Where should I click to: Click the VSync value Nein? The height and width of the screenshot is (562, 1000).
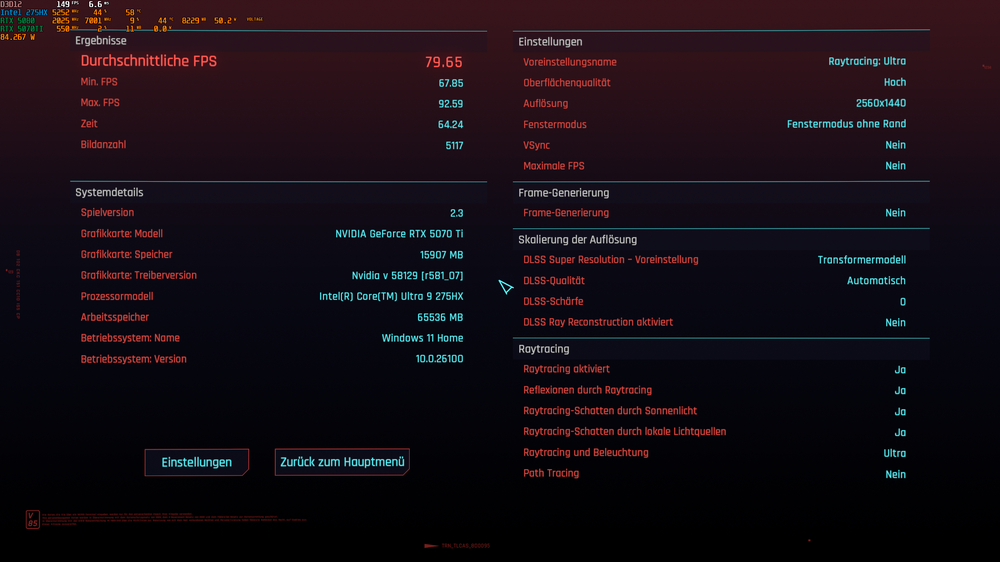[x=895, y=145]
